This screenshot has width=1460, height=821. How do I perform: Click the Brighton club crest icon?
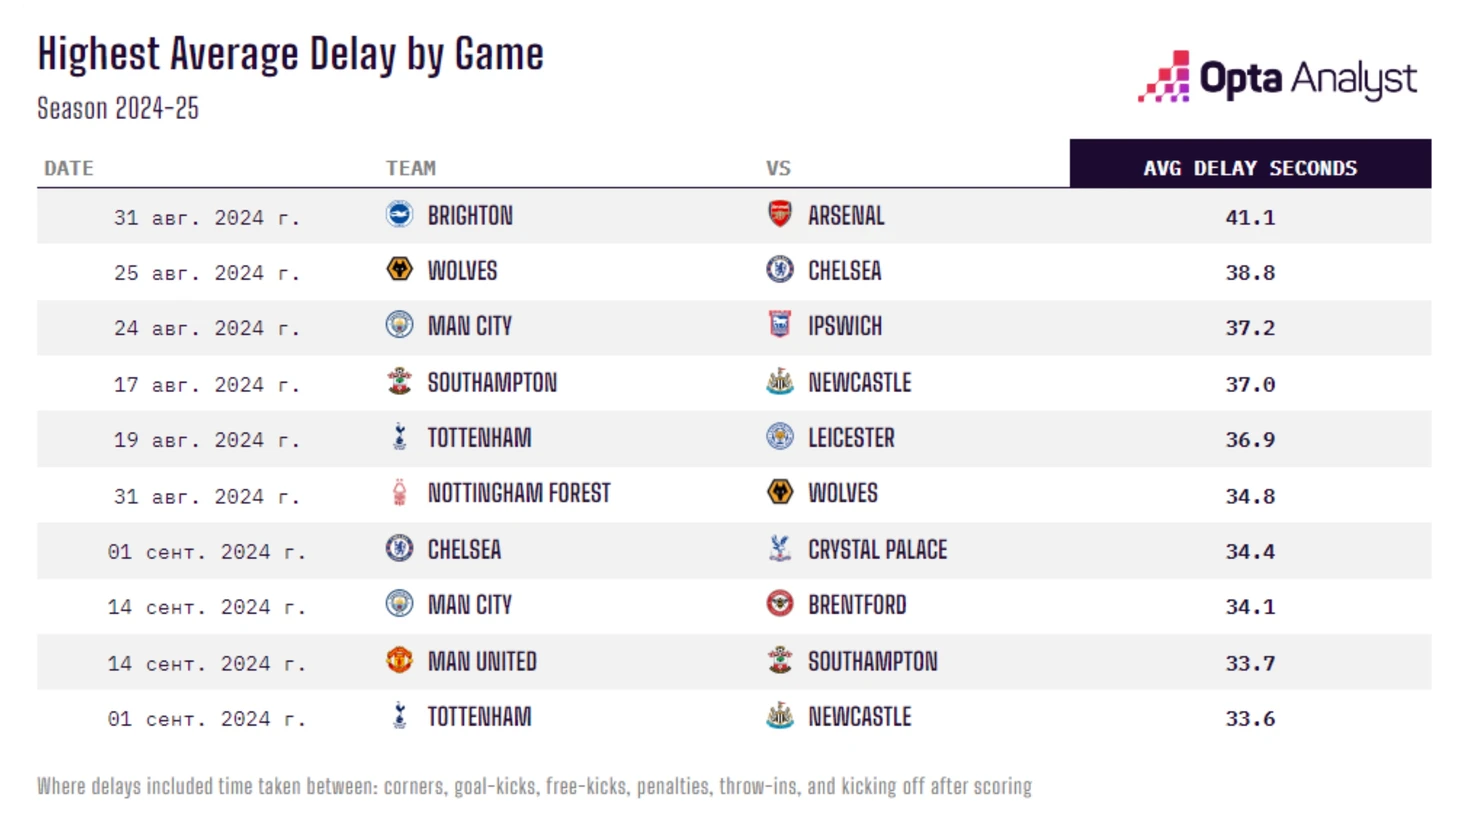399,214
